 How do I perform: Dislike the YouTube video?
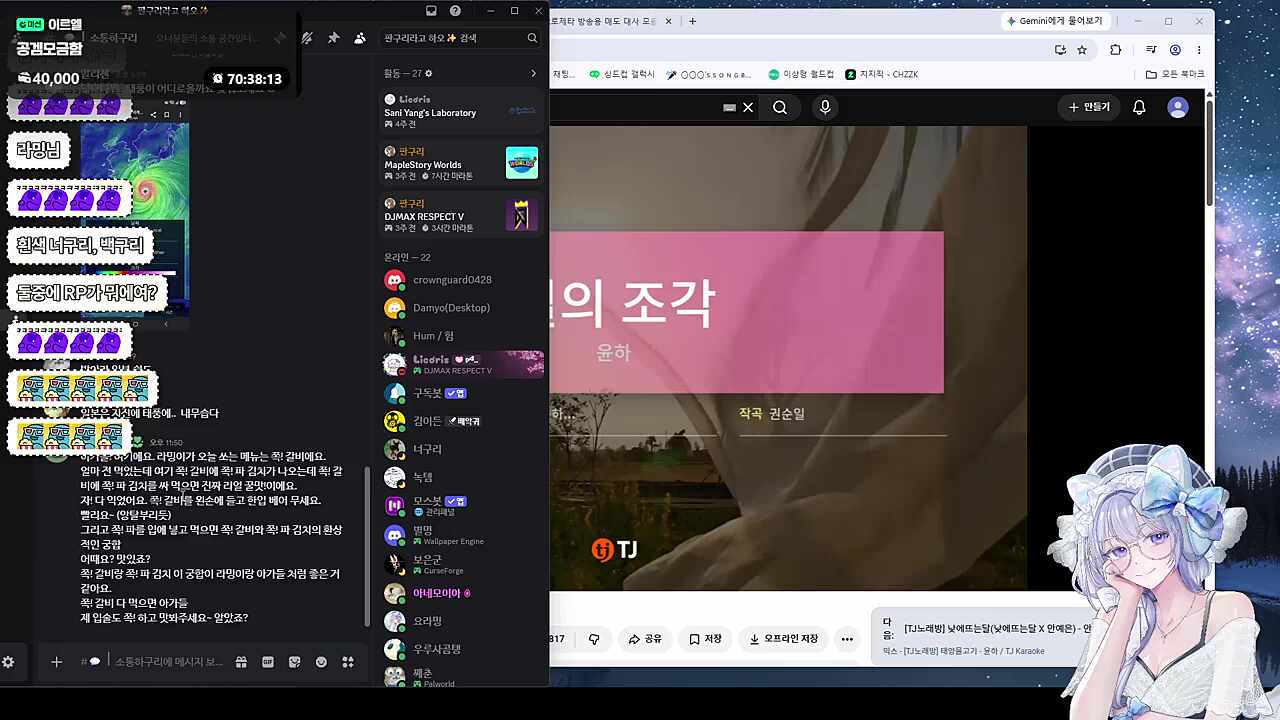pos(594,639)
